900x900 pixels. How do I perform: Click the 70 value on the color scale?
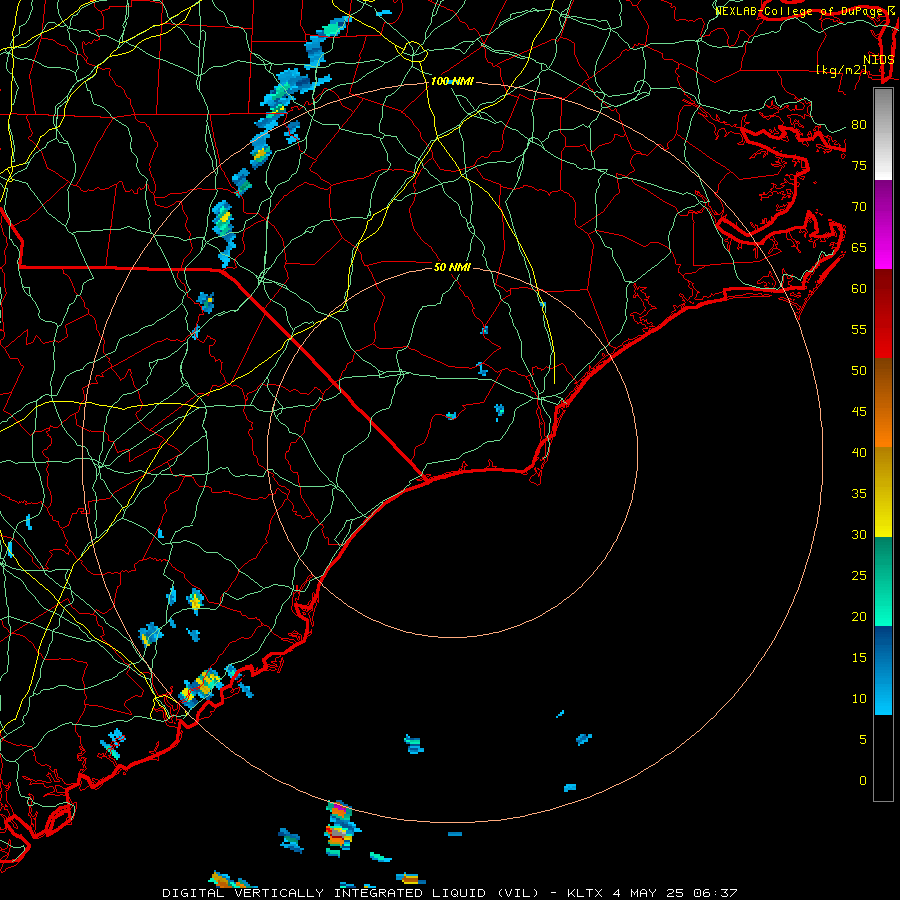point(859,207)
